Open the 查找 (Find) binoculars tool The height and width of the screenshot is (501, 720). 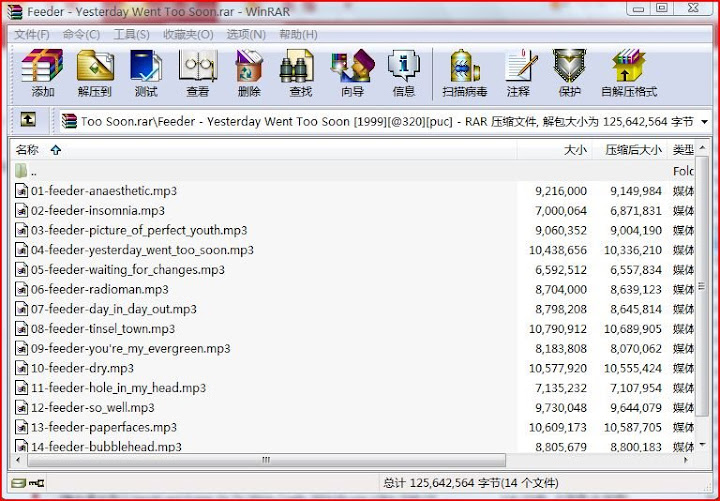pos(301,73)
